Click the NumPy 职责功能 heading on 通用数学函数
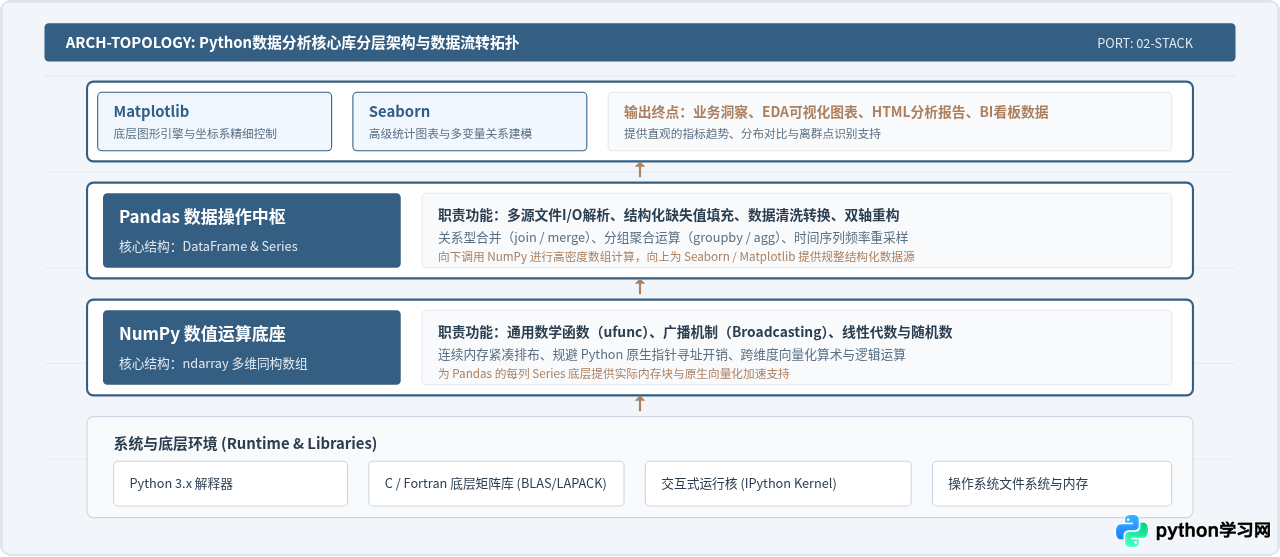The width and height of the screenshot is (1280, 557). click(x=695, y=332)
